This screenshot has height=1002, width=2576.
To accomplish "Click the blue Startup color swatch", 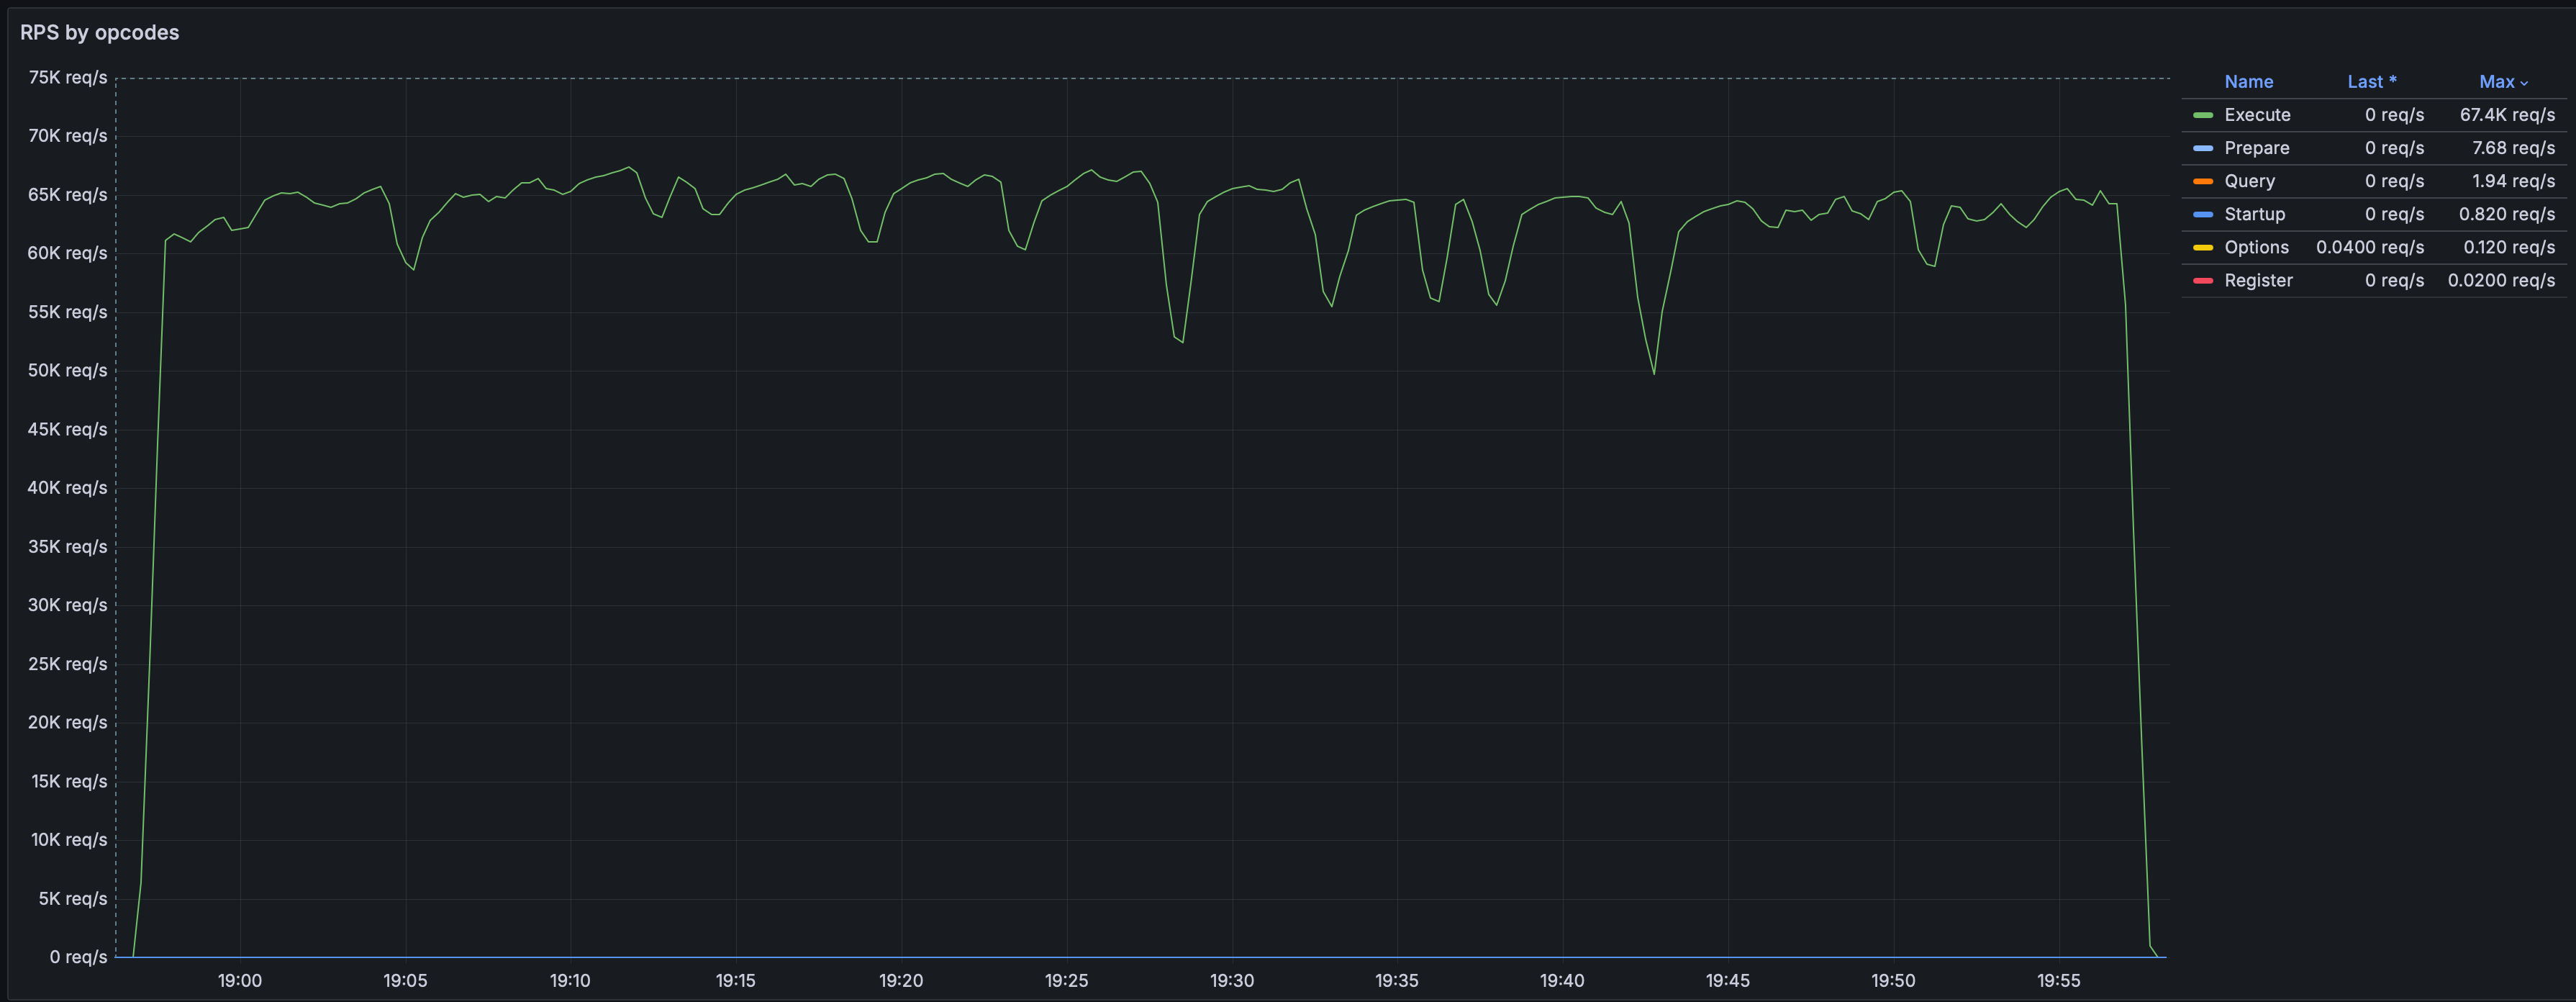I will click(x=2202, y=214).
